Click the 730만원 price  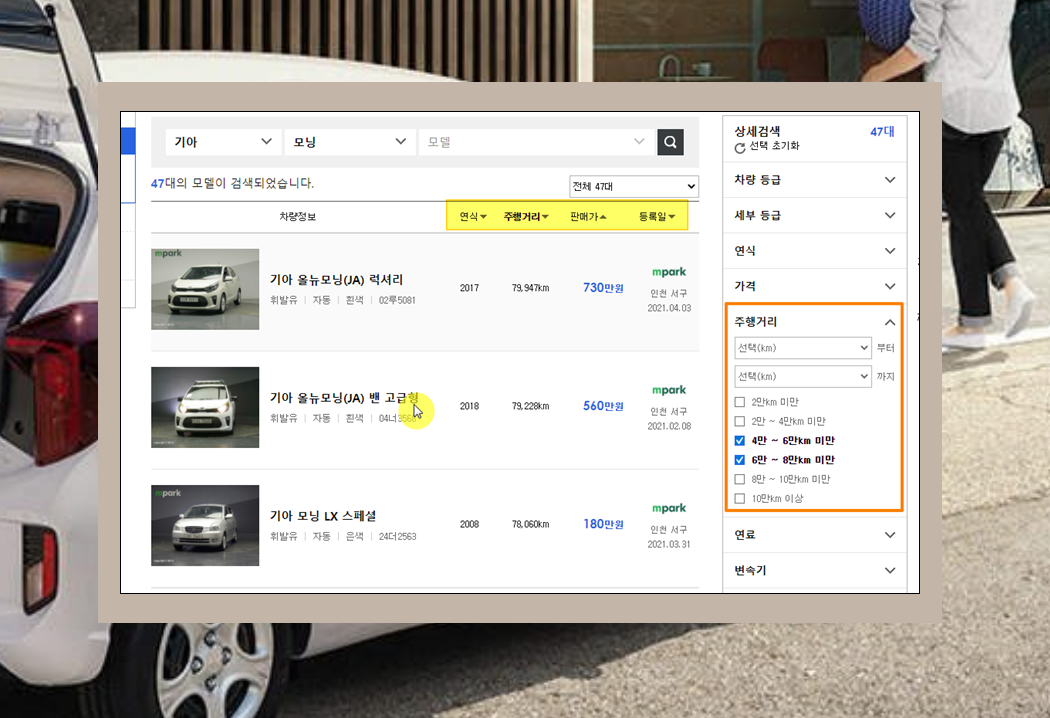(603, 288)
